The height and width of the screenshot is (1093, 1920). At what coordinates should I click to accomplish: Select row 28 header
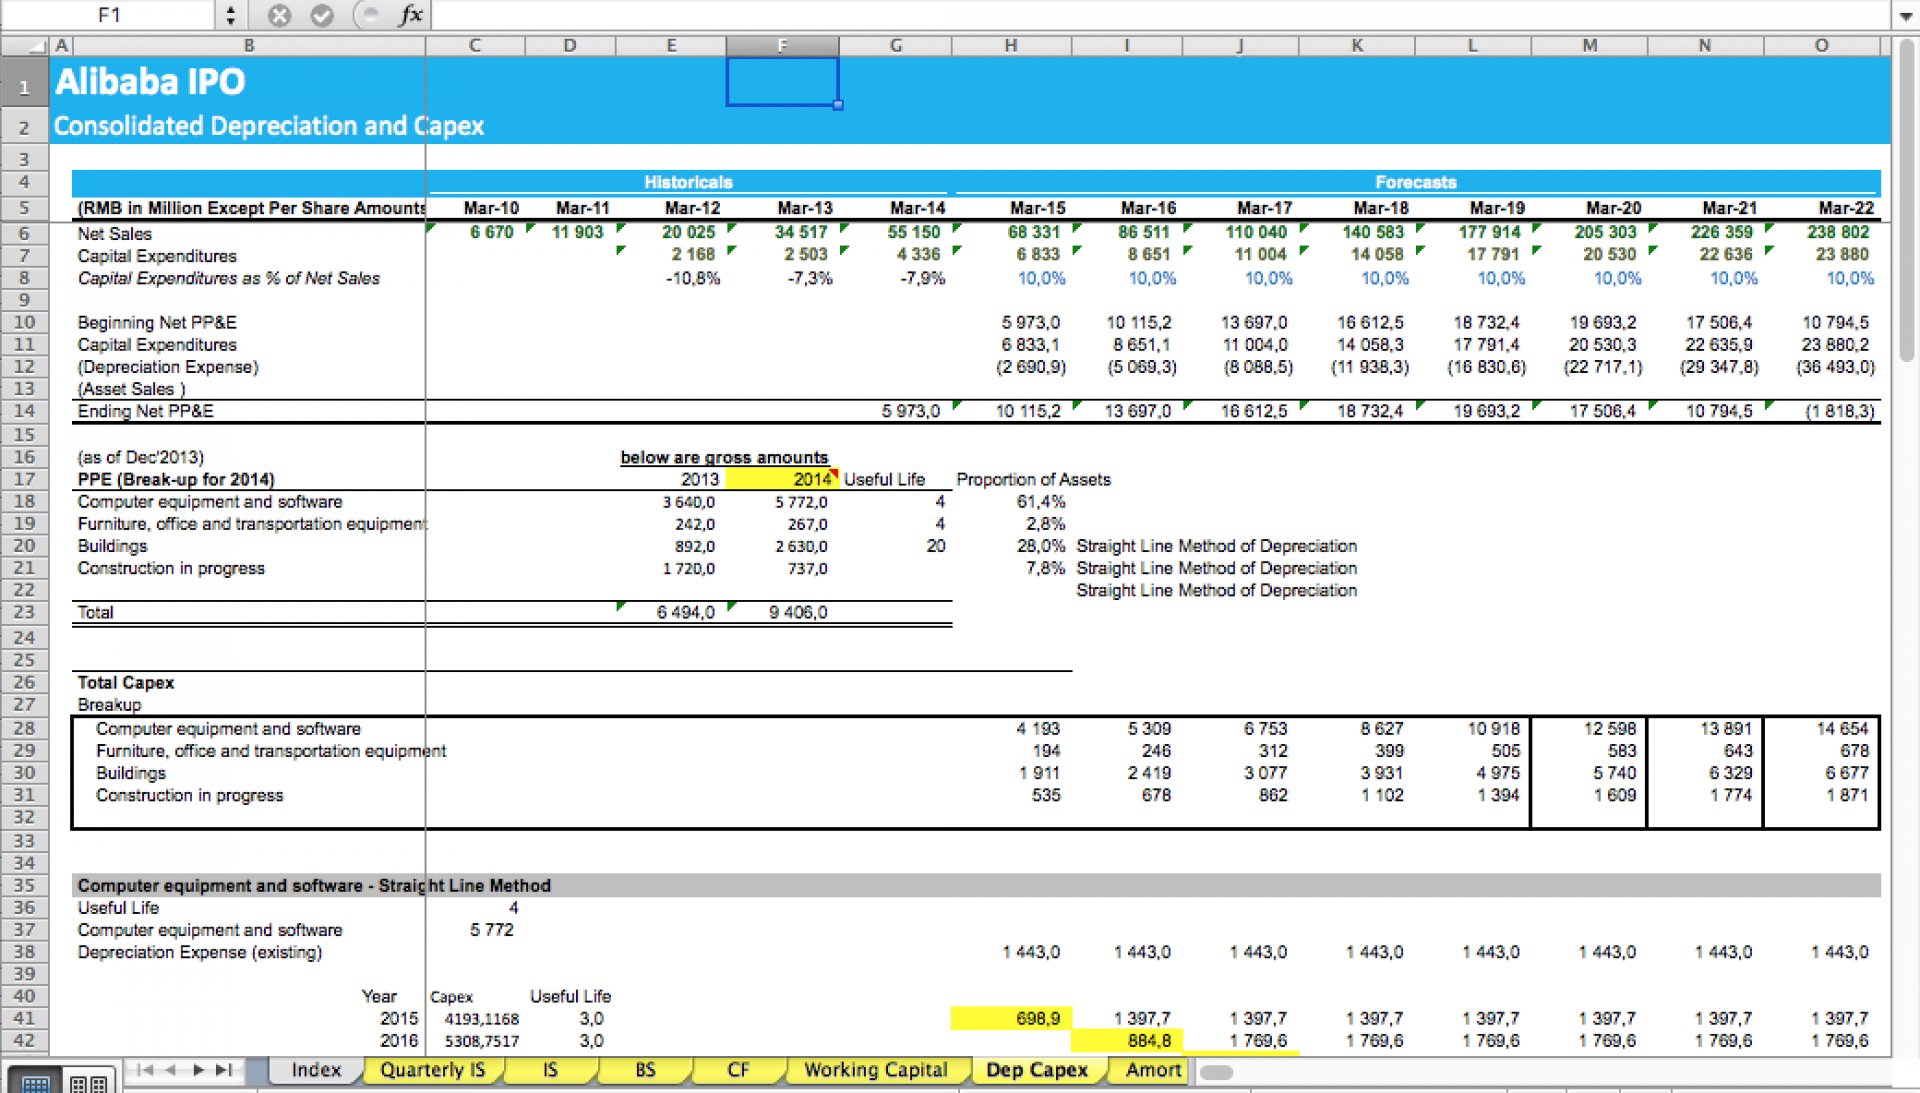25,728
